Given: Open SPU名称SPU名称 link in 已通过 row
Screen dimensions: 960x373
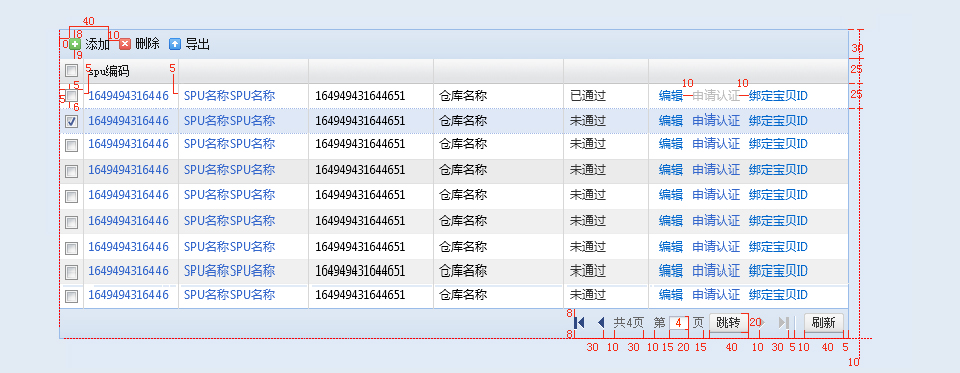Looking at the screenshot, I should click(230, 96).
